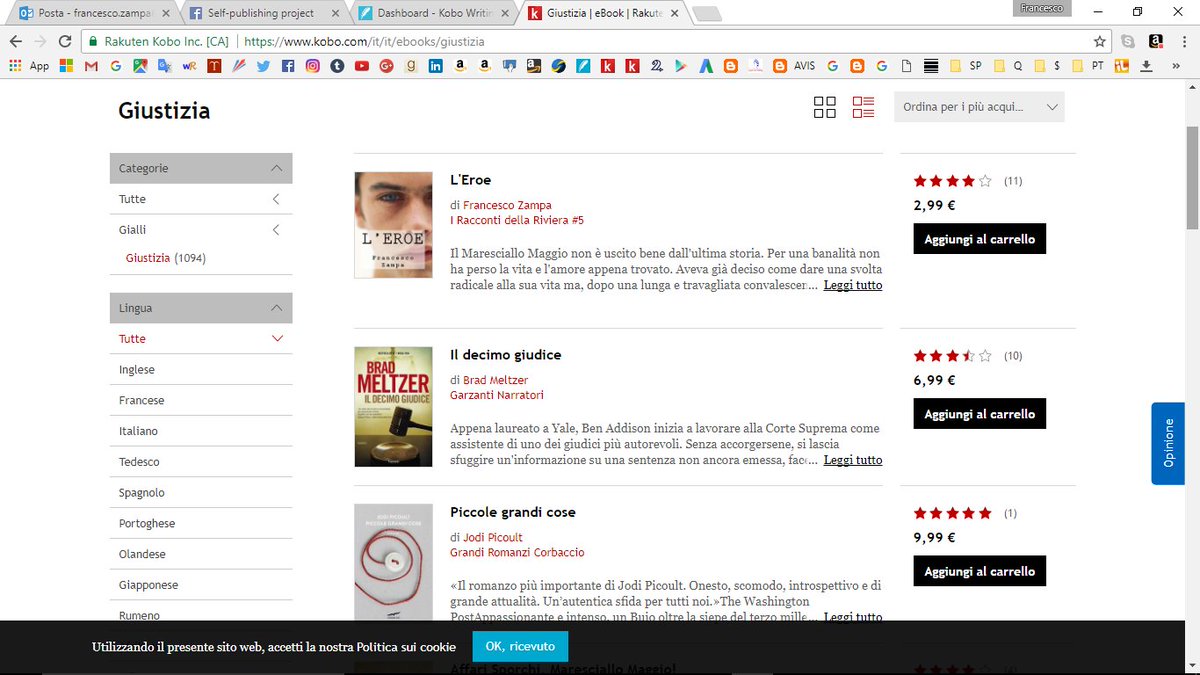Open author link Jodi Picoult
The image size is (1200, 675).
(493, 537)
